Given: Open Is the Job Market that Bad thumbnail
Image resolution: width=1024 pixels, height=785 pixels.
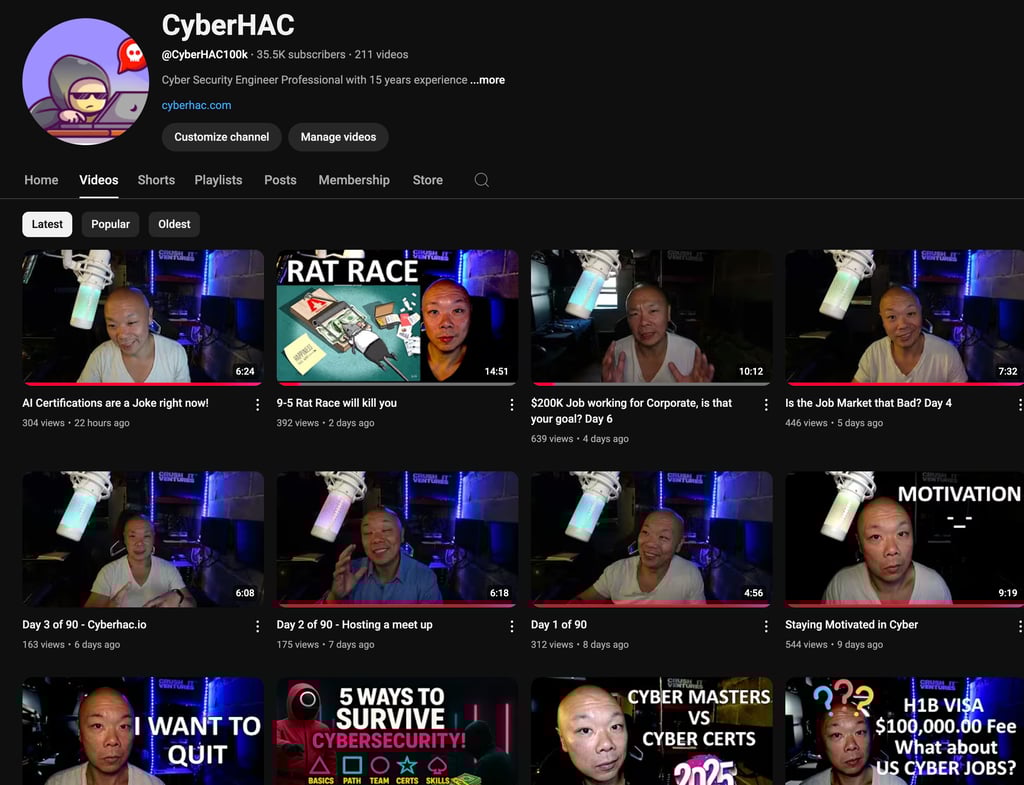Looking at the screenshot, I should tap(904, 317).
